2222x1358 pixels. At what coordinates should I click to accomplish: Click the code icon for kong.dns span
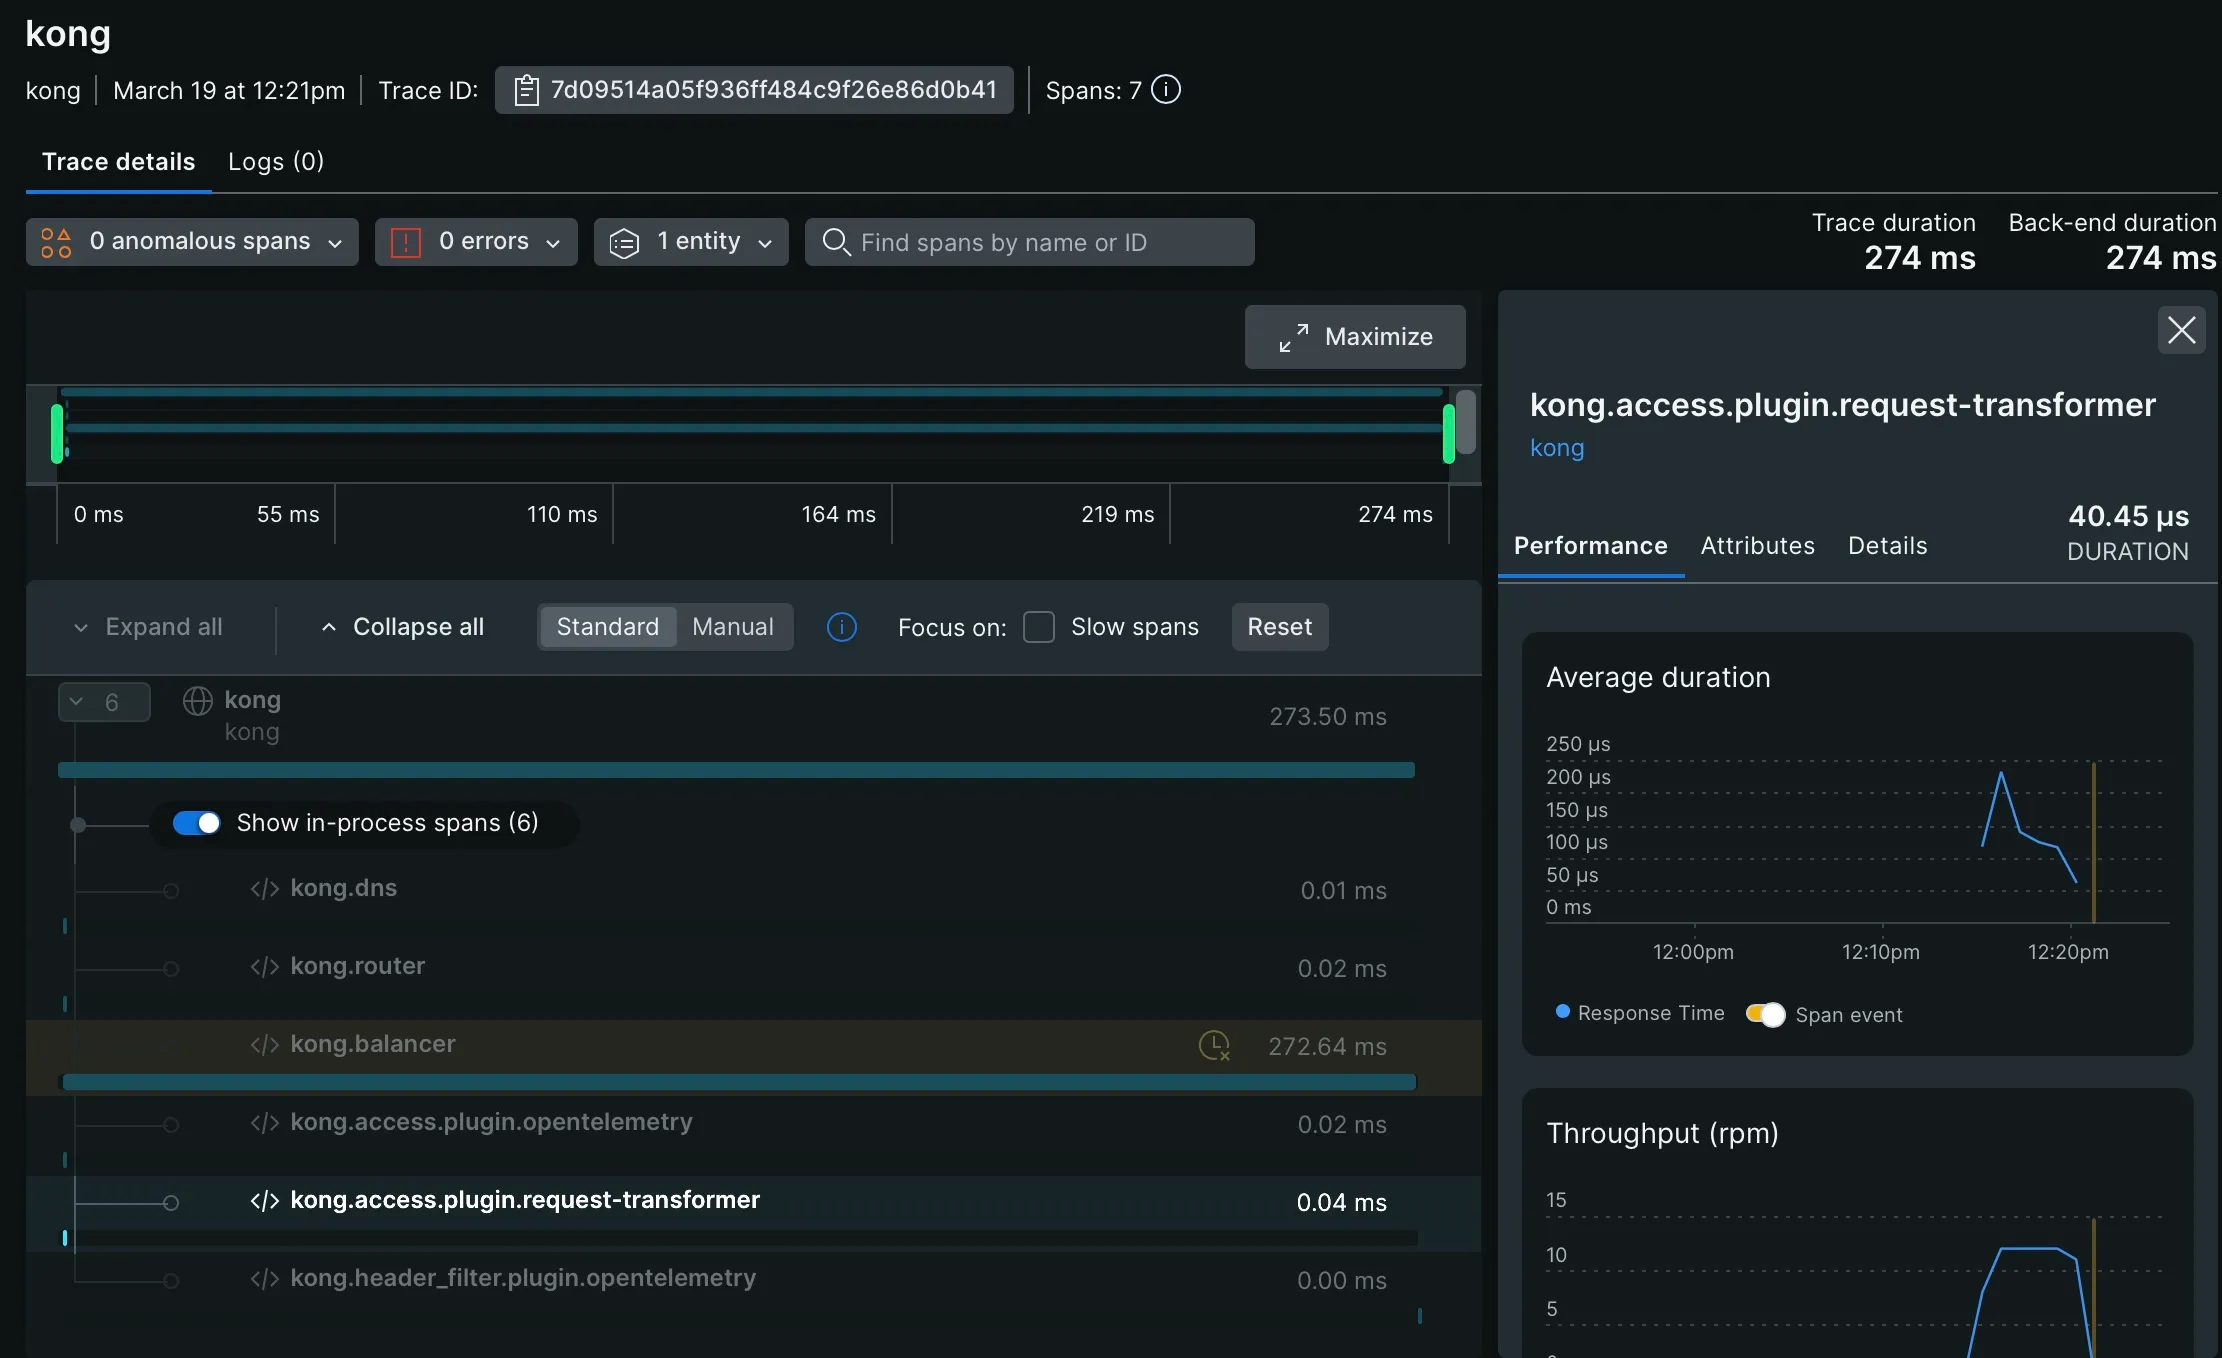264,889
